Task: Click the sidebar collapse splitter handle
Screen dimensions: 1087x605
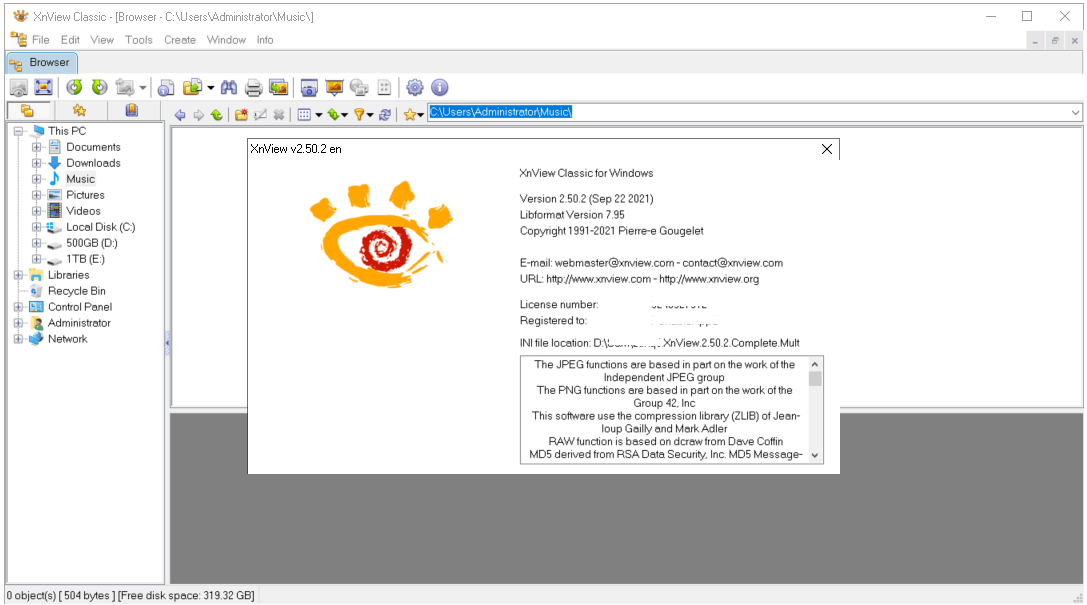Action: [x=167, y=342]
